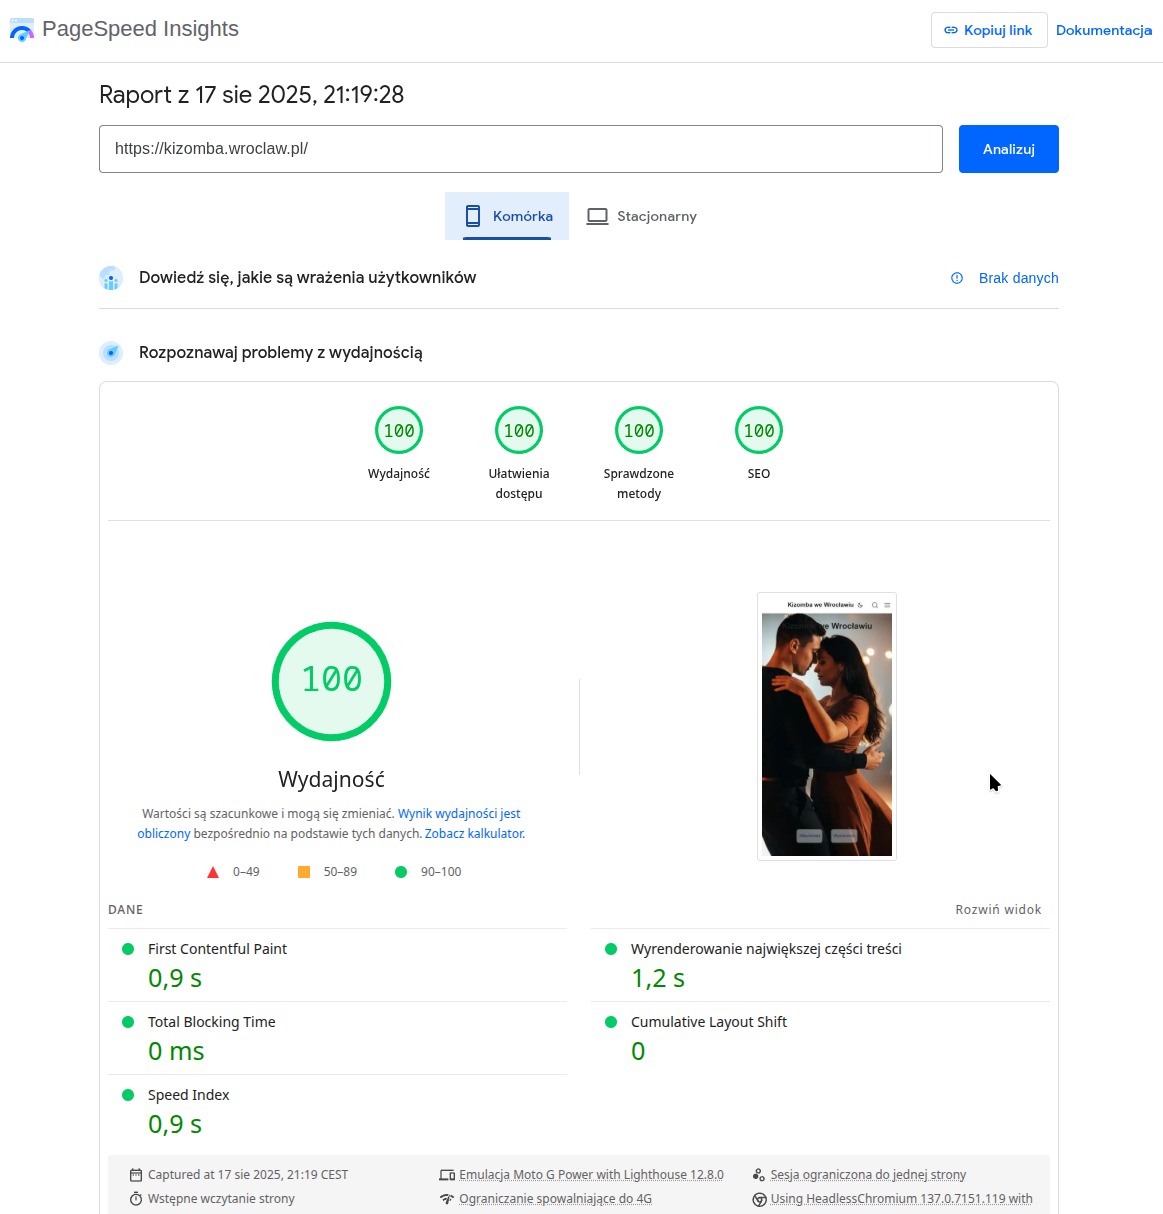Switch to the Stacjonarny tab
This screenshot has height=1214, width=1163.
point(641,215)
